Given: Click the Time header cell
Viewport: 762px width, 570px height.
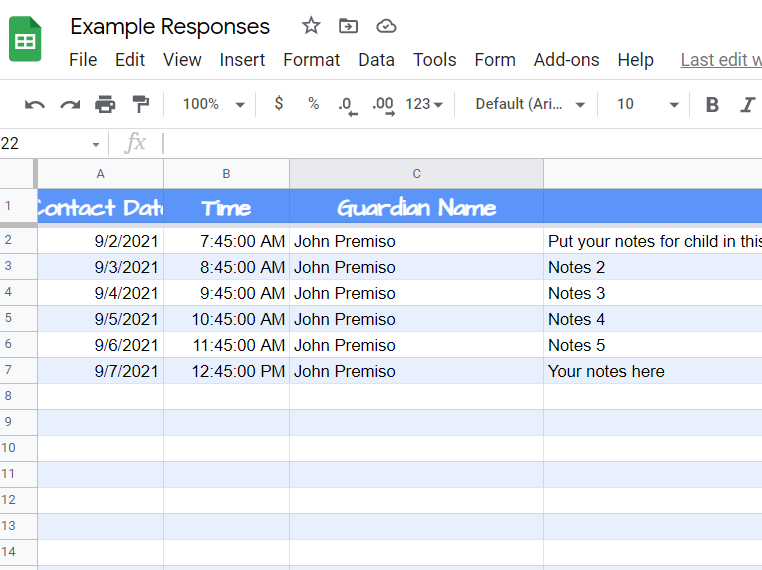Looking at the screenshot, I should coord(226,207).
